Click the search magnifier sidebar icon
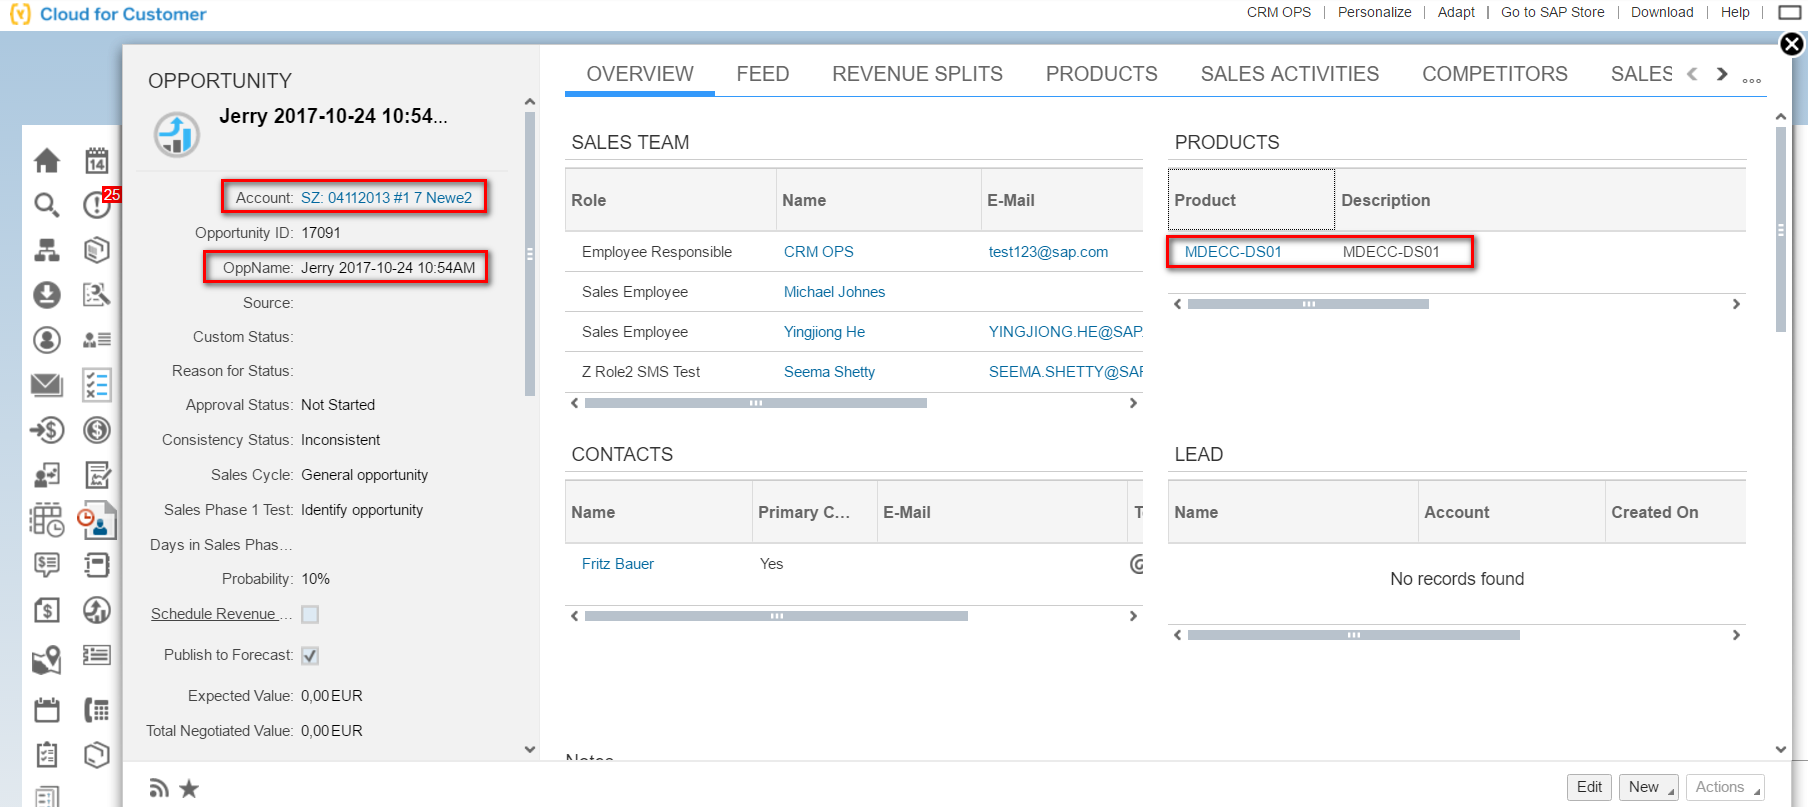 coord(47,205)
